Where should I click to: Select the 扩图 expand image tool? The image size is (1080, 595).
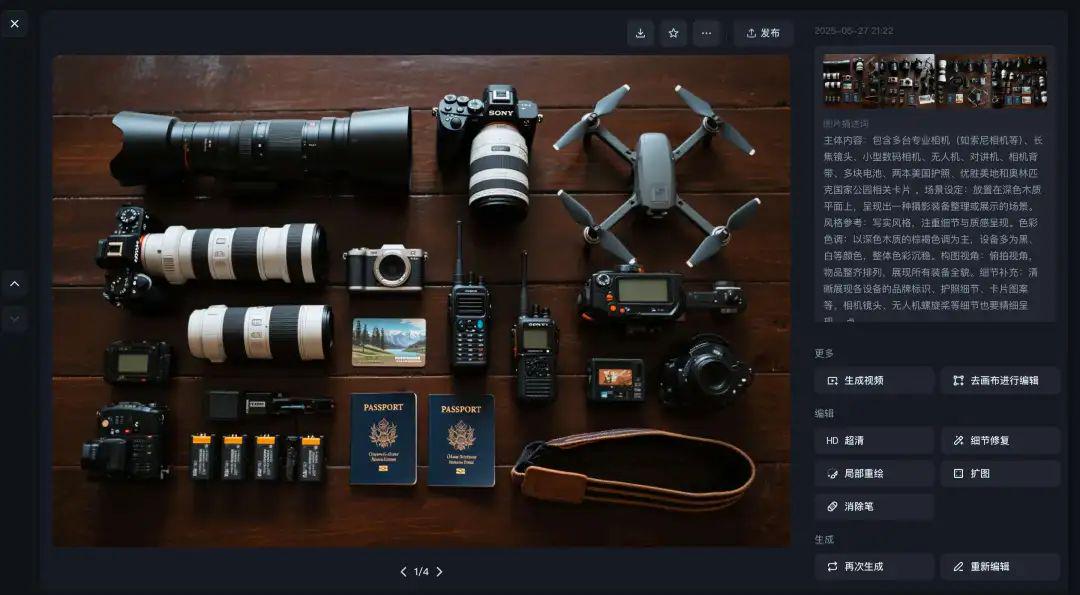pyautogui.click(x=999, y=473)
